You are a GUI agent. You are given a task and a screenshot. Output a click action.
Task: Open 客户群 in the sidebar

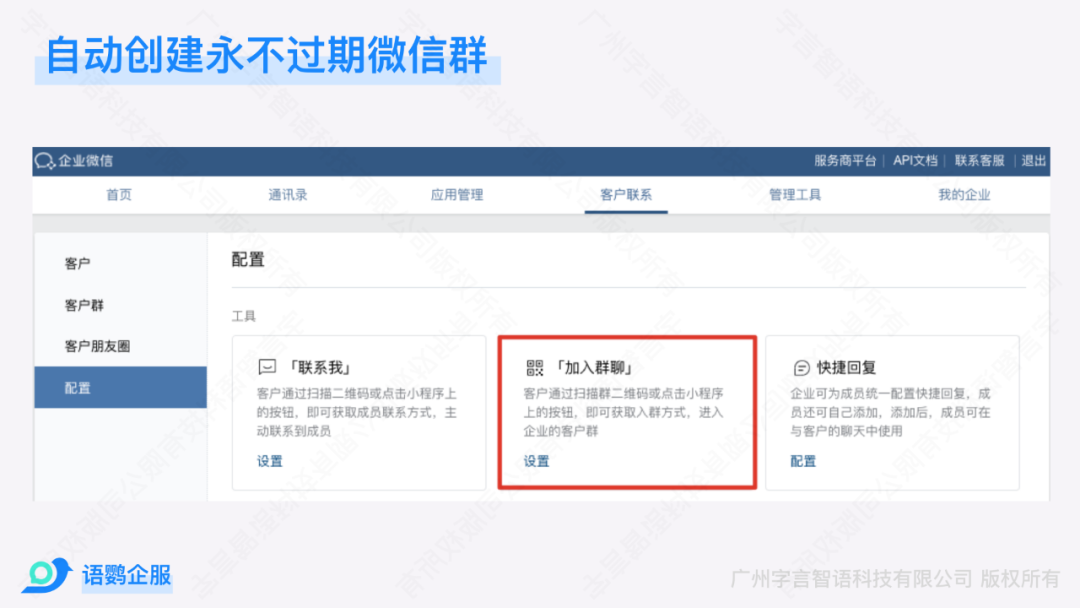(x=84, y=305)
